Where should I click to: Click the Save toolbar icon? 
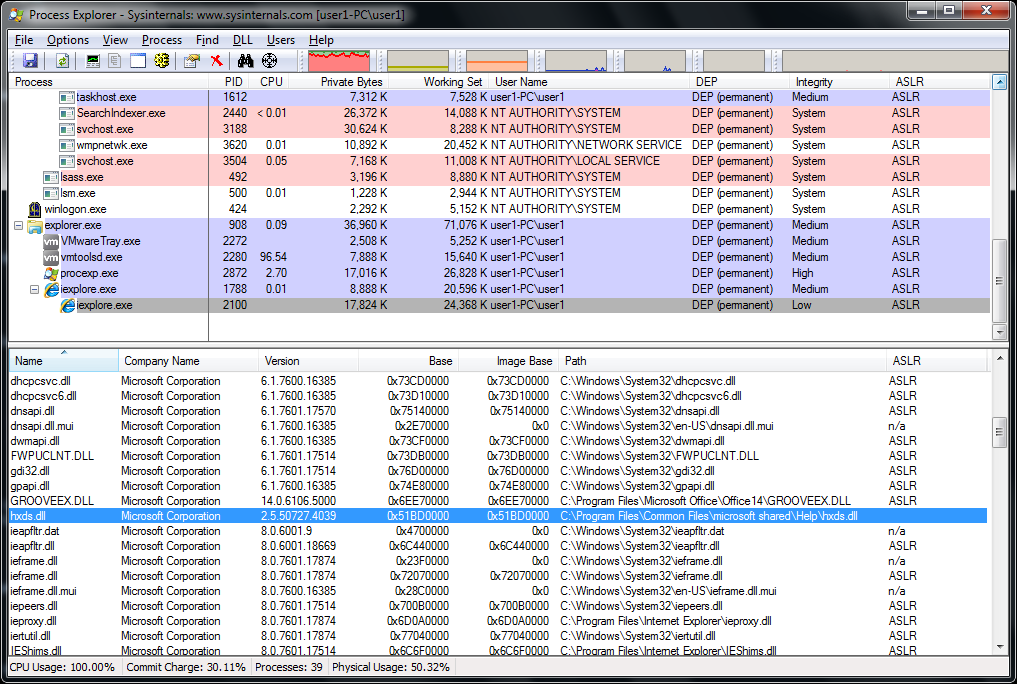(x=30, y=61)
